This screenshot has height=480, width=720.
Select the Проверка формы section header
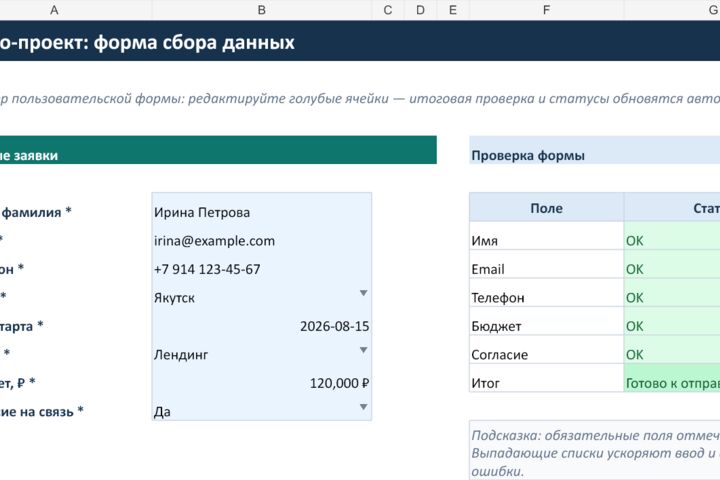pyautogui.click(x=595, y=150)
